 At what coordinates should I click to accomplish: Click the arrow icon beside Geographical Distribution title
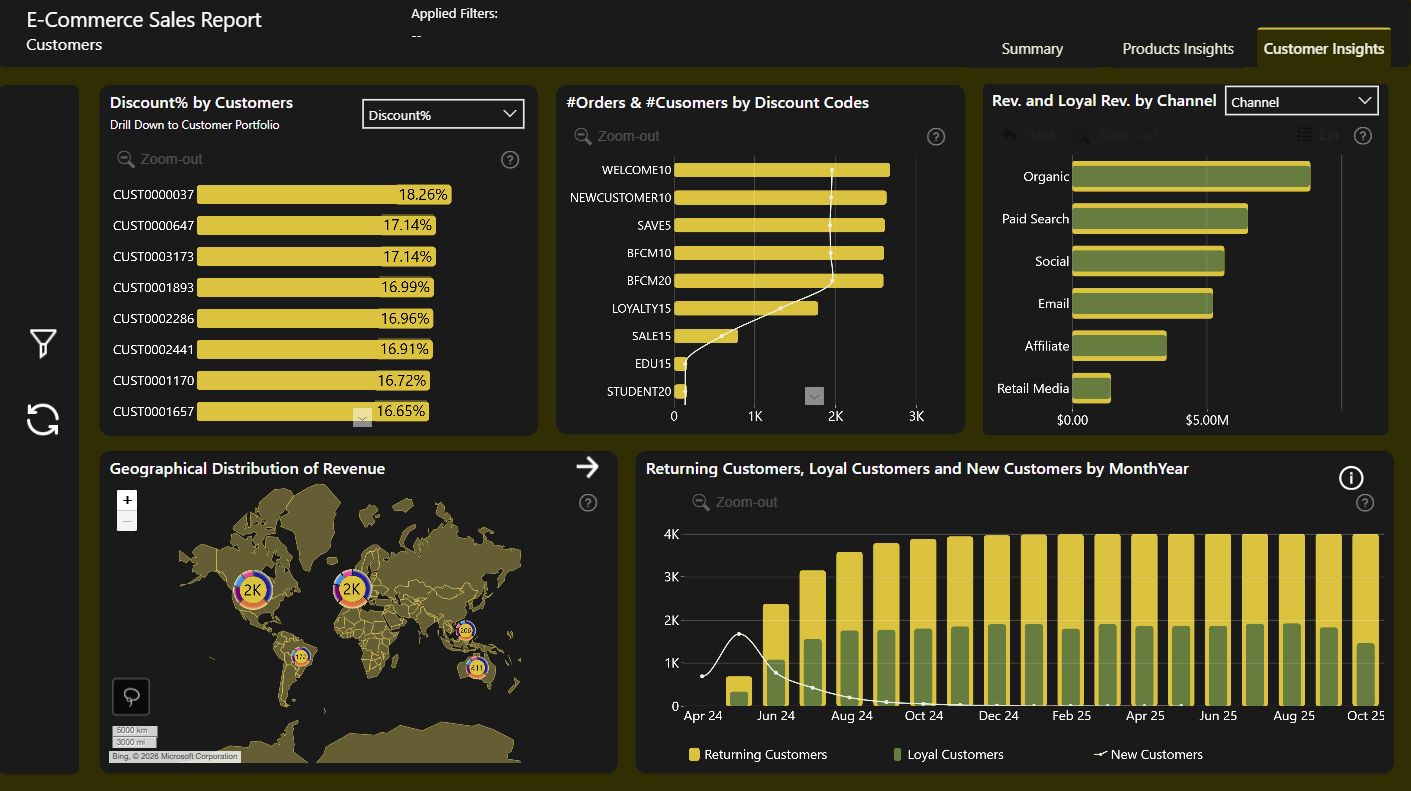click(x=587, y=466)
